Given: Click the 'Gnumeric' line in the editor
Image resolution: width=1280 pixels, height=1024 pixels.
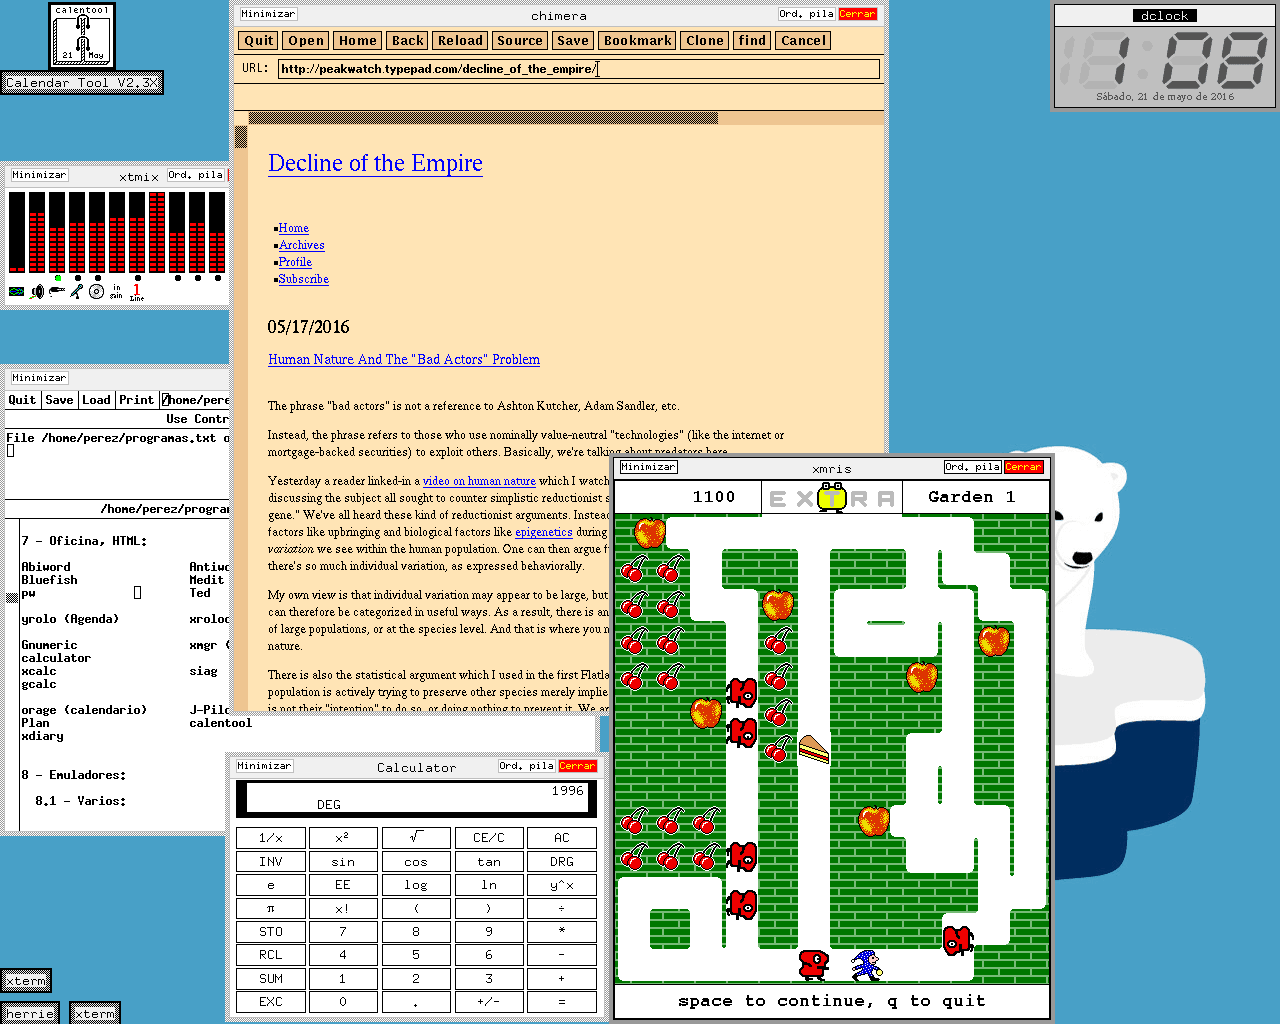Looking at the screenshot, I should pos(49,645).
